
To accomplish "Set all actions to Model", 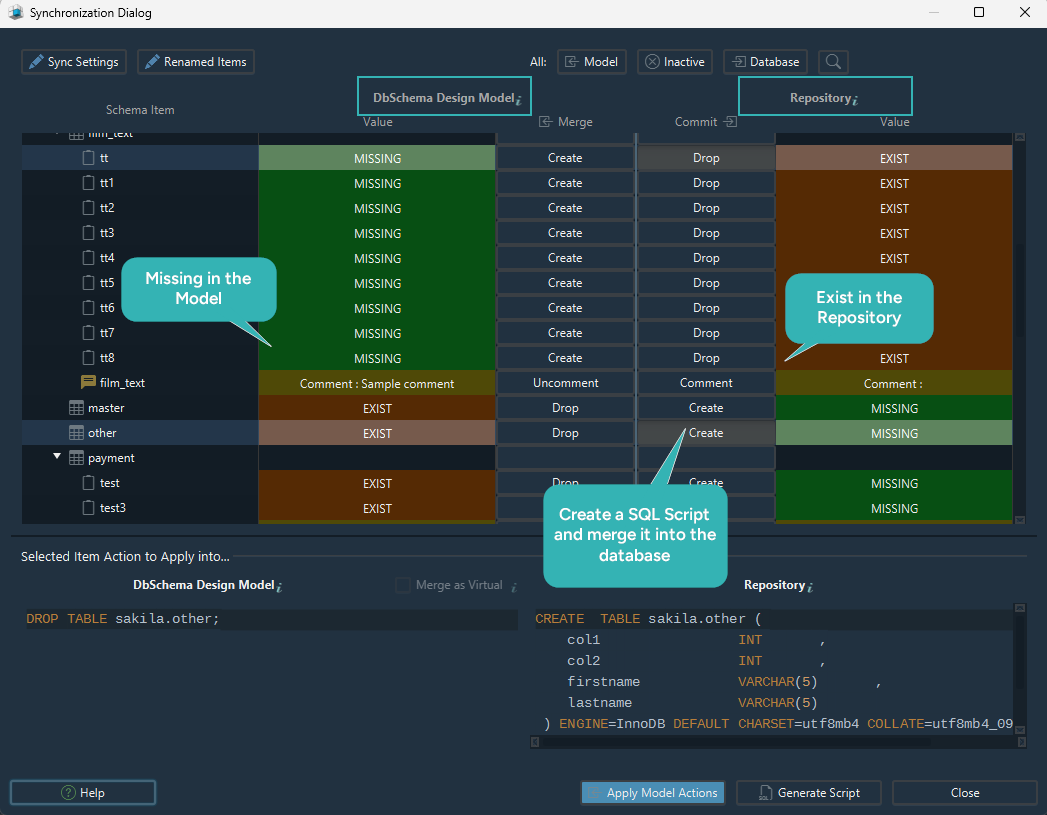I will tap(592, 61).
